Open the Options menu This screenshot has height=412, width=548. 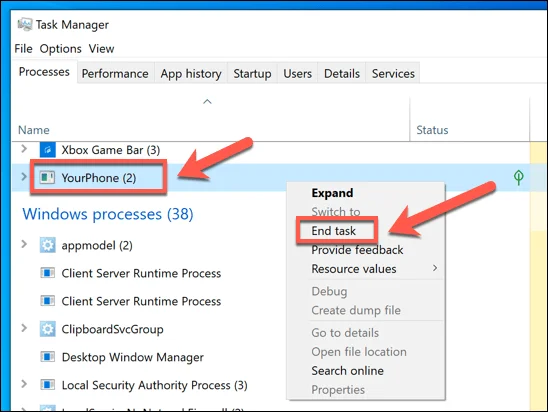point(60,49)
